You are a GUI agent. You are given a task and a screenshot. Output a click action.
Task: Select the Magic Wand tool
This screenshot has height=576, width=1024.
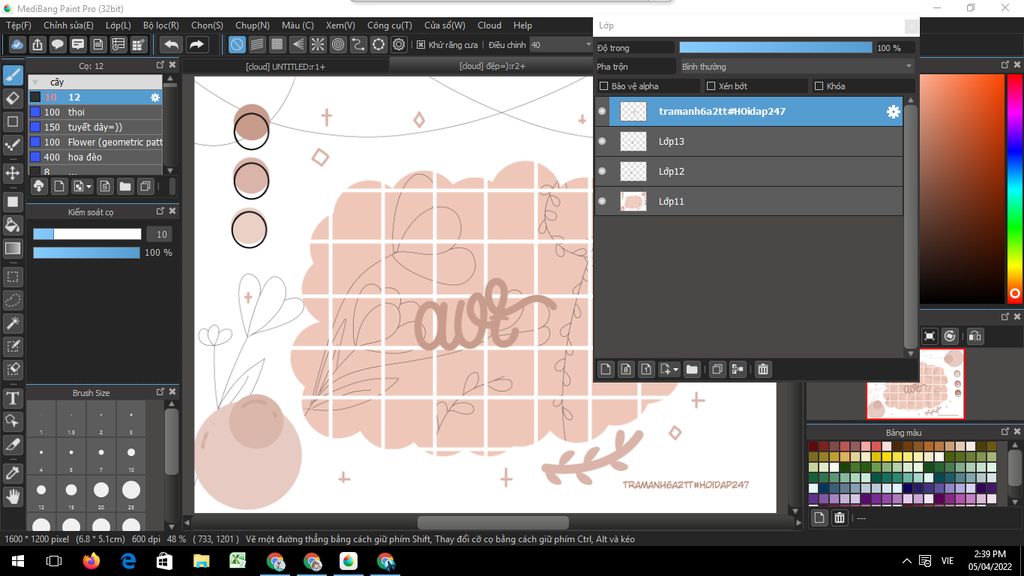coord(13,323)
